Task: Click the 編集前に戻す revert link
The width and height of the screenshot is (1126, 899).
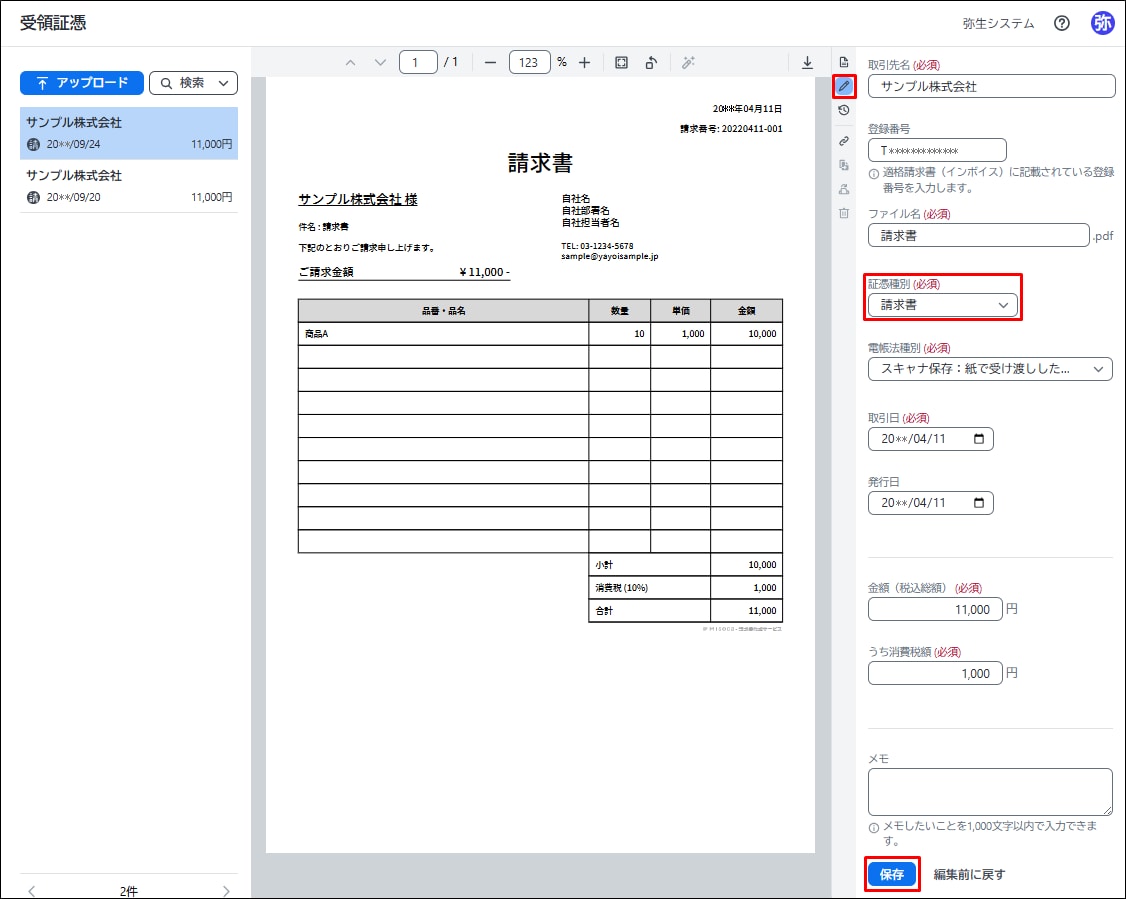Action: coord(969,874)
